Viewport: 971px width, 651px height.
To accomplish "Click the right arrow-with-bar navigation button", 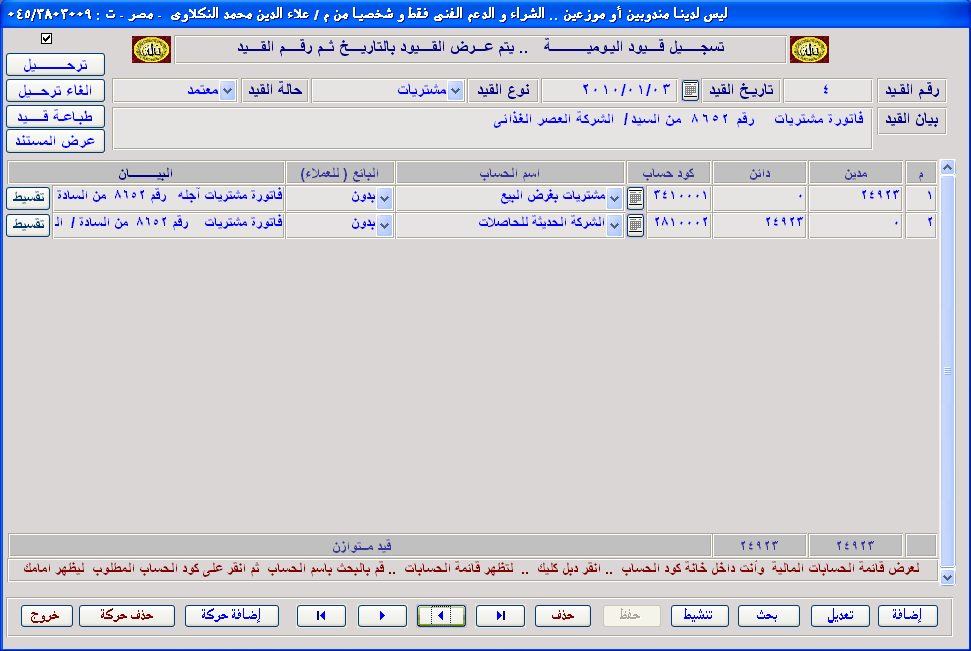I will pos(500,616).
